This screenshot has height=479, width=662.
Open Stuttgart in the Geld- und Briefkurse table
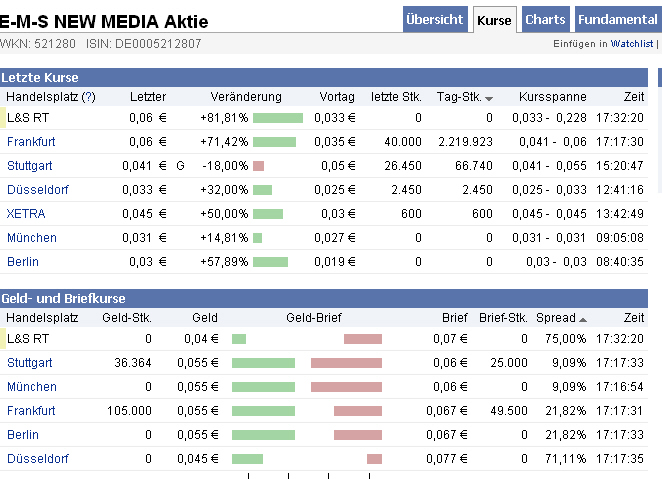(30, 362)
